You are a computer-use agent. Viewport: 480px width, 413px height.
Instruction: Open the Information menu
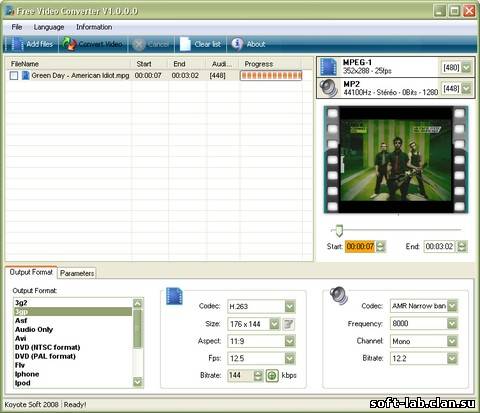click(x=94, y=27)
